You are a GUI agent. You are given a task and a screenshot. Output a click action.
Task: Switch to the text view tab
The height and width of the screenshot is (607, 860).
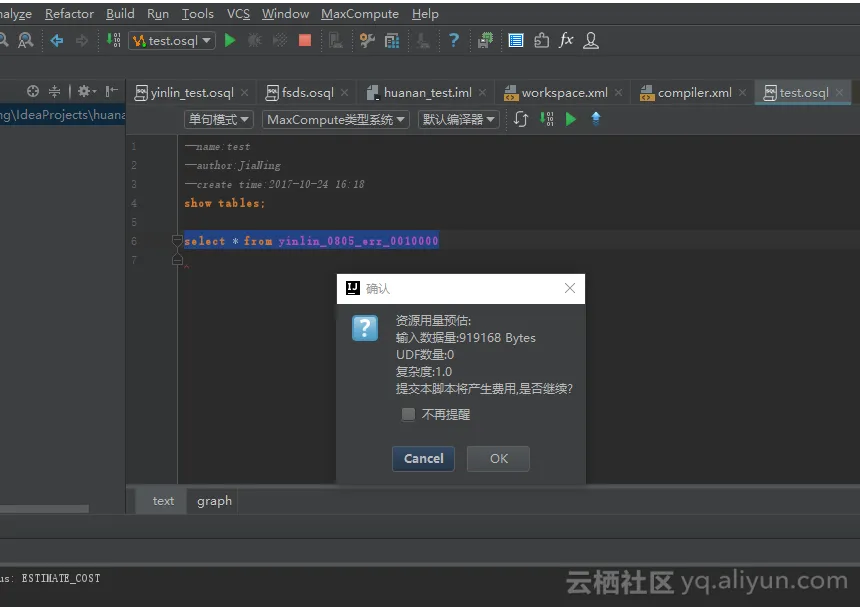point(163,501)
